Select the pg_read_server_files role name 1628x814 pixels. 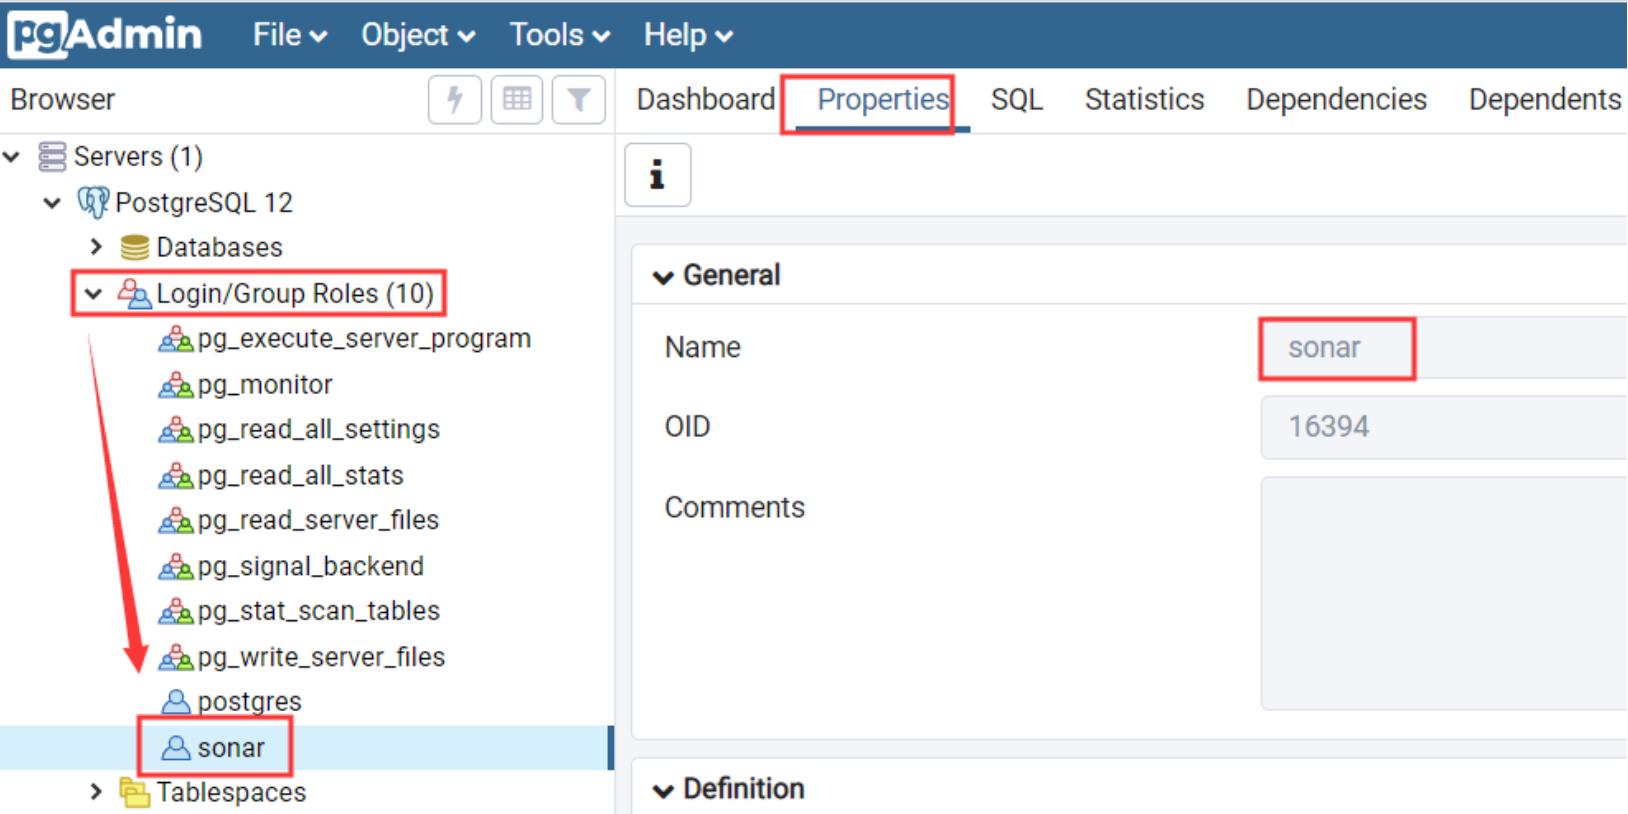pyautogui.click(x=318, y=520)
